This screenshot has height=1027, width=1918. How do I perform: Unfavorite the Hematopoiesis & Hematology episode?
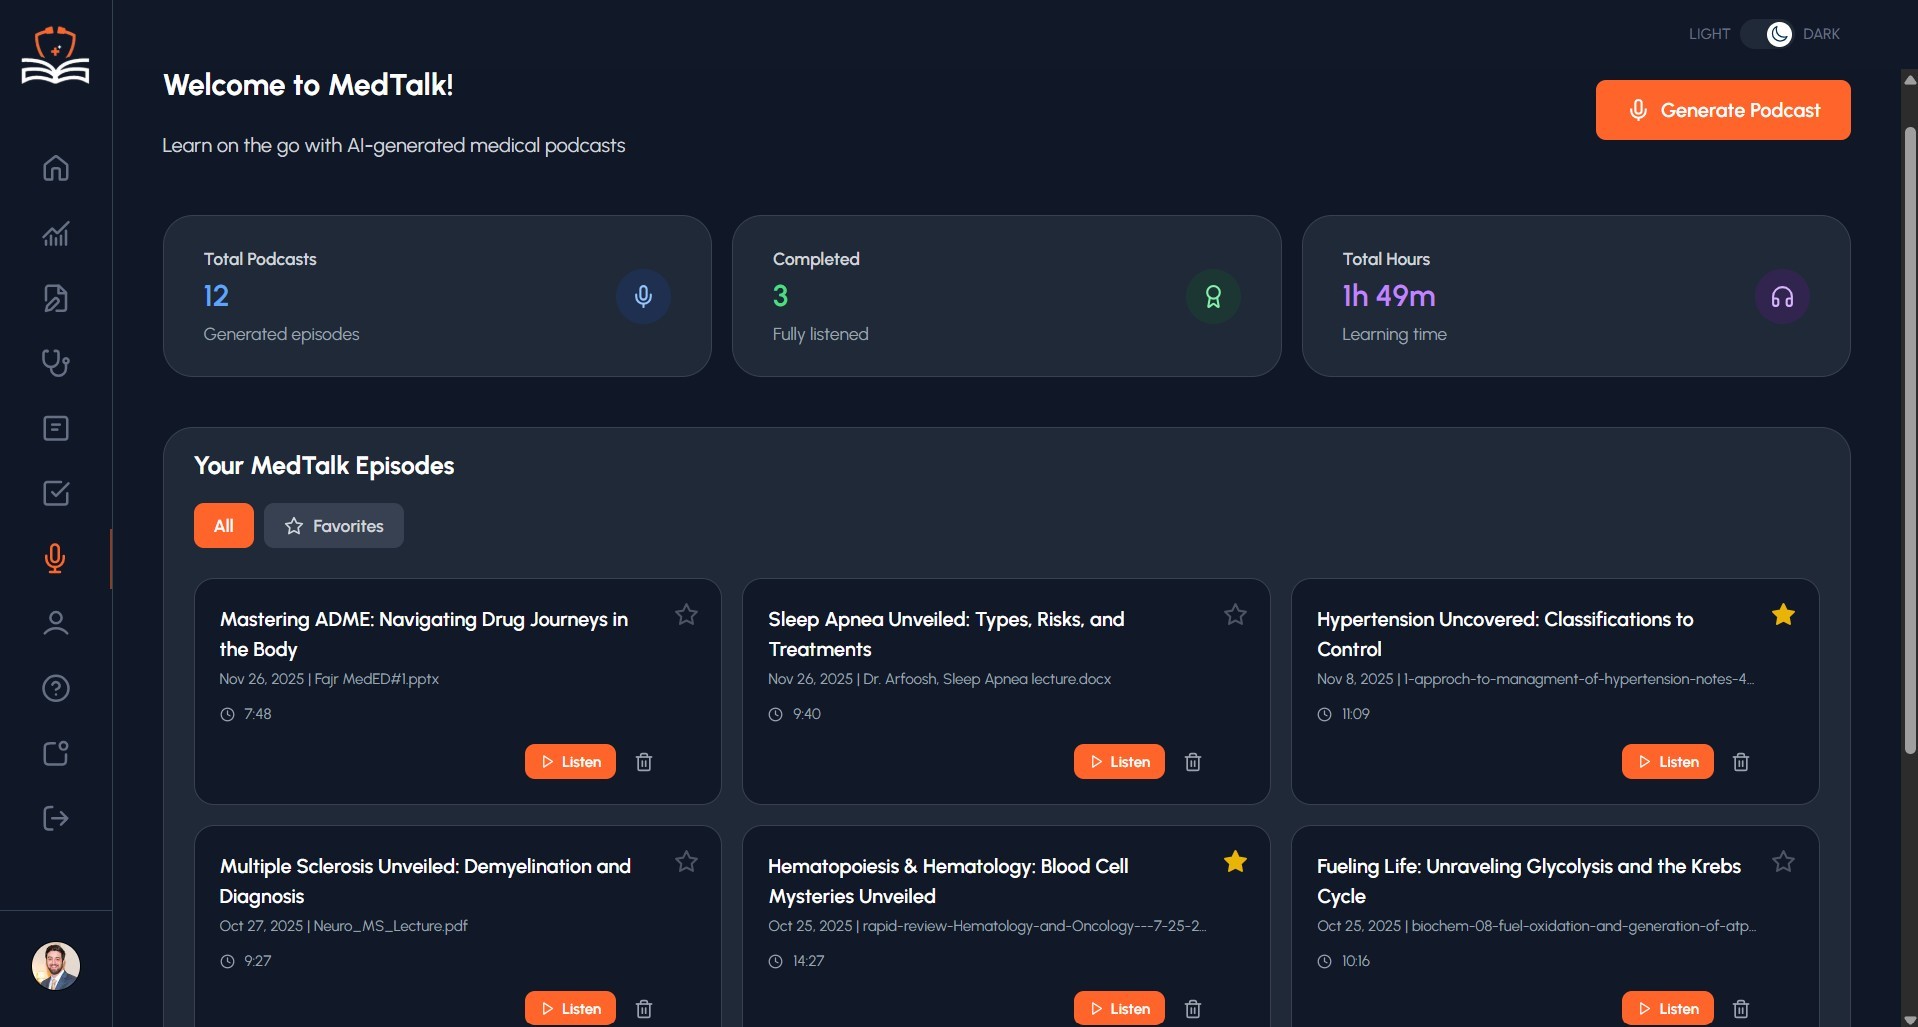click(x=1235, y=862)
